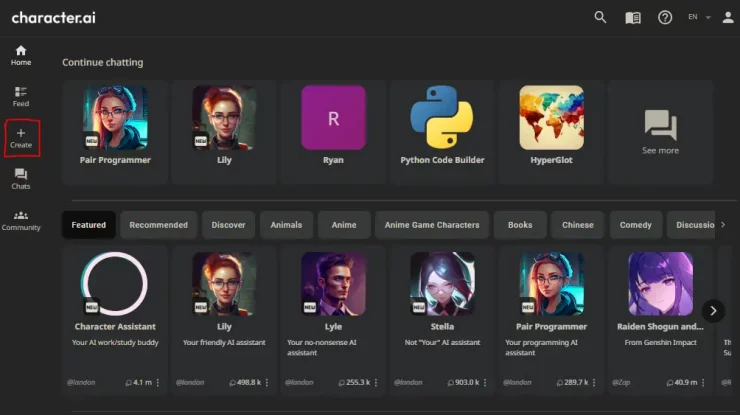Click 'Your no-nonsense AI assistant' description
The height and width of the screenshot is (415, 740).
point(322,347)
